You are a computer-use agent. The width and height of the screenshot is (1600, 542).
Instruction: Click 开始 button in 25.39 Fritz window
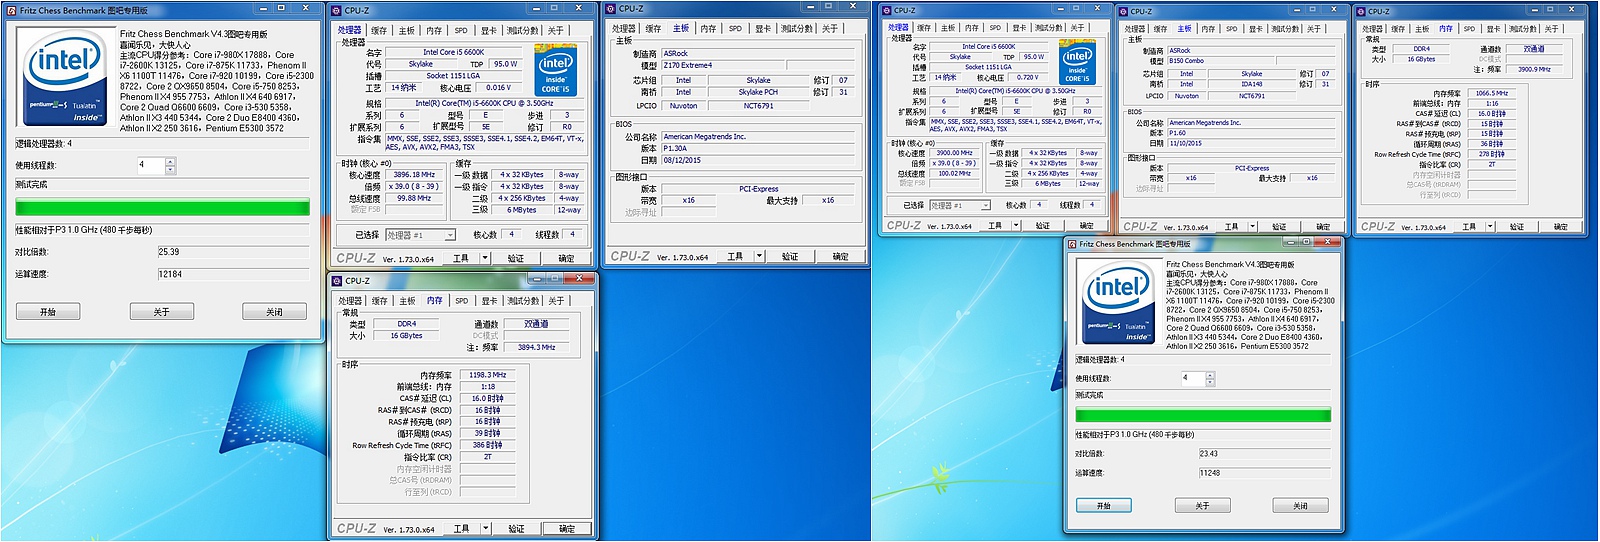point(48,312)
